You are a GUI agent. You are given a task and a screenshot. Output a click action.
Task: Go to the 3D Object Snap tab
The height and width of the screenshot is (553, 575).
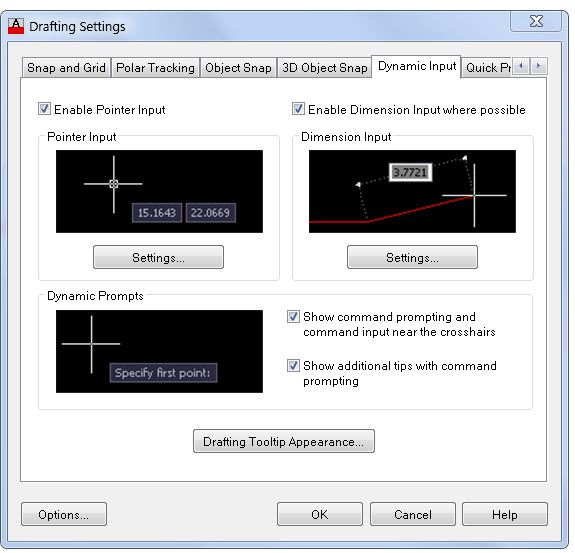click(x=325, y=68)
